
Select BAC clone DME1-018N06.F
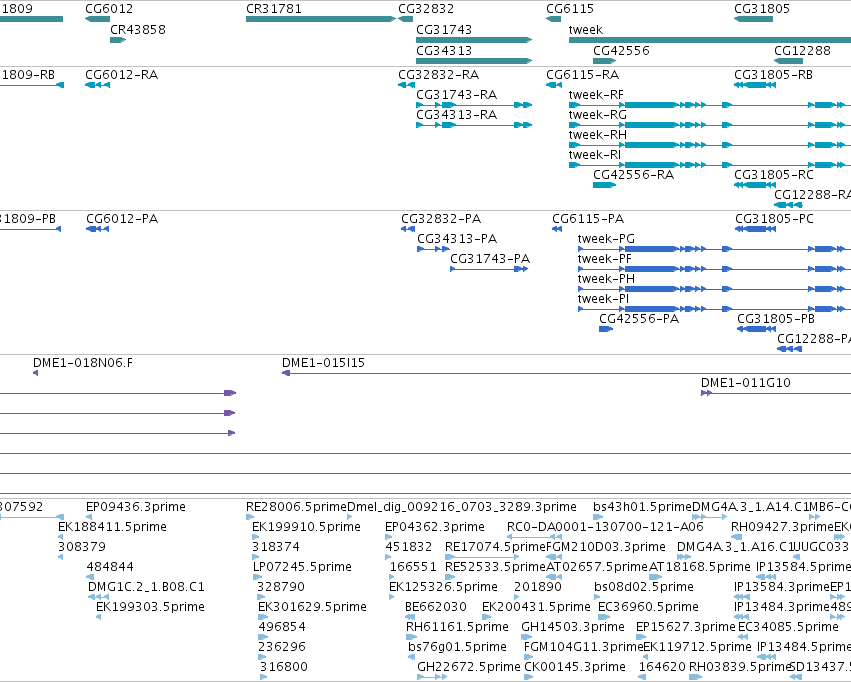35,373
